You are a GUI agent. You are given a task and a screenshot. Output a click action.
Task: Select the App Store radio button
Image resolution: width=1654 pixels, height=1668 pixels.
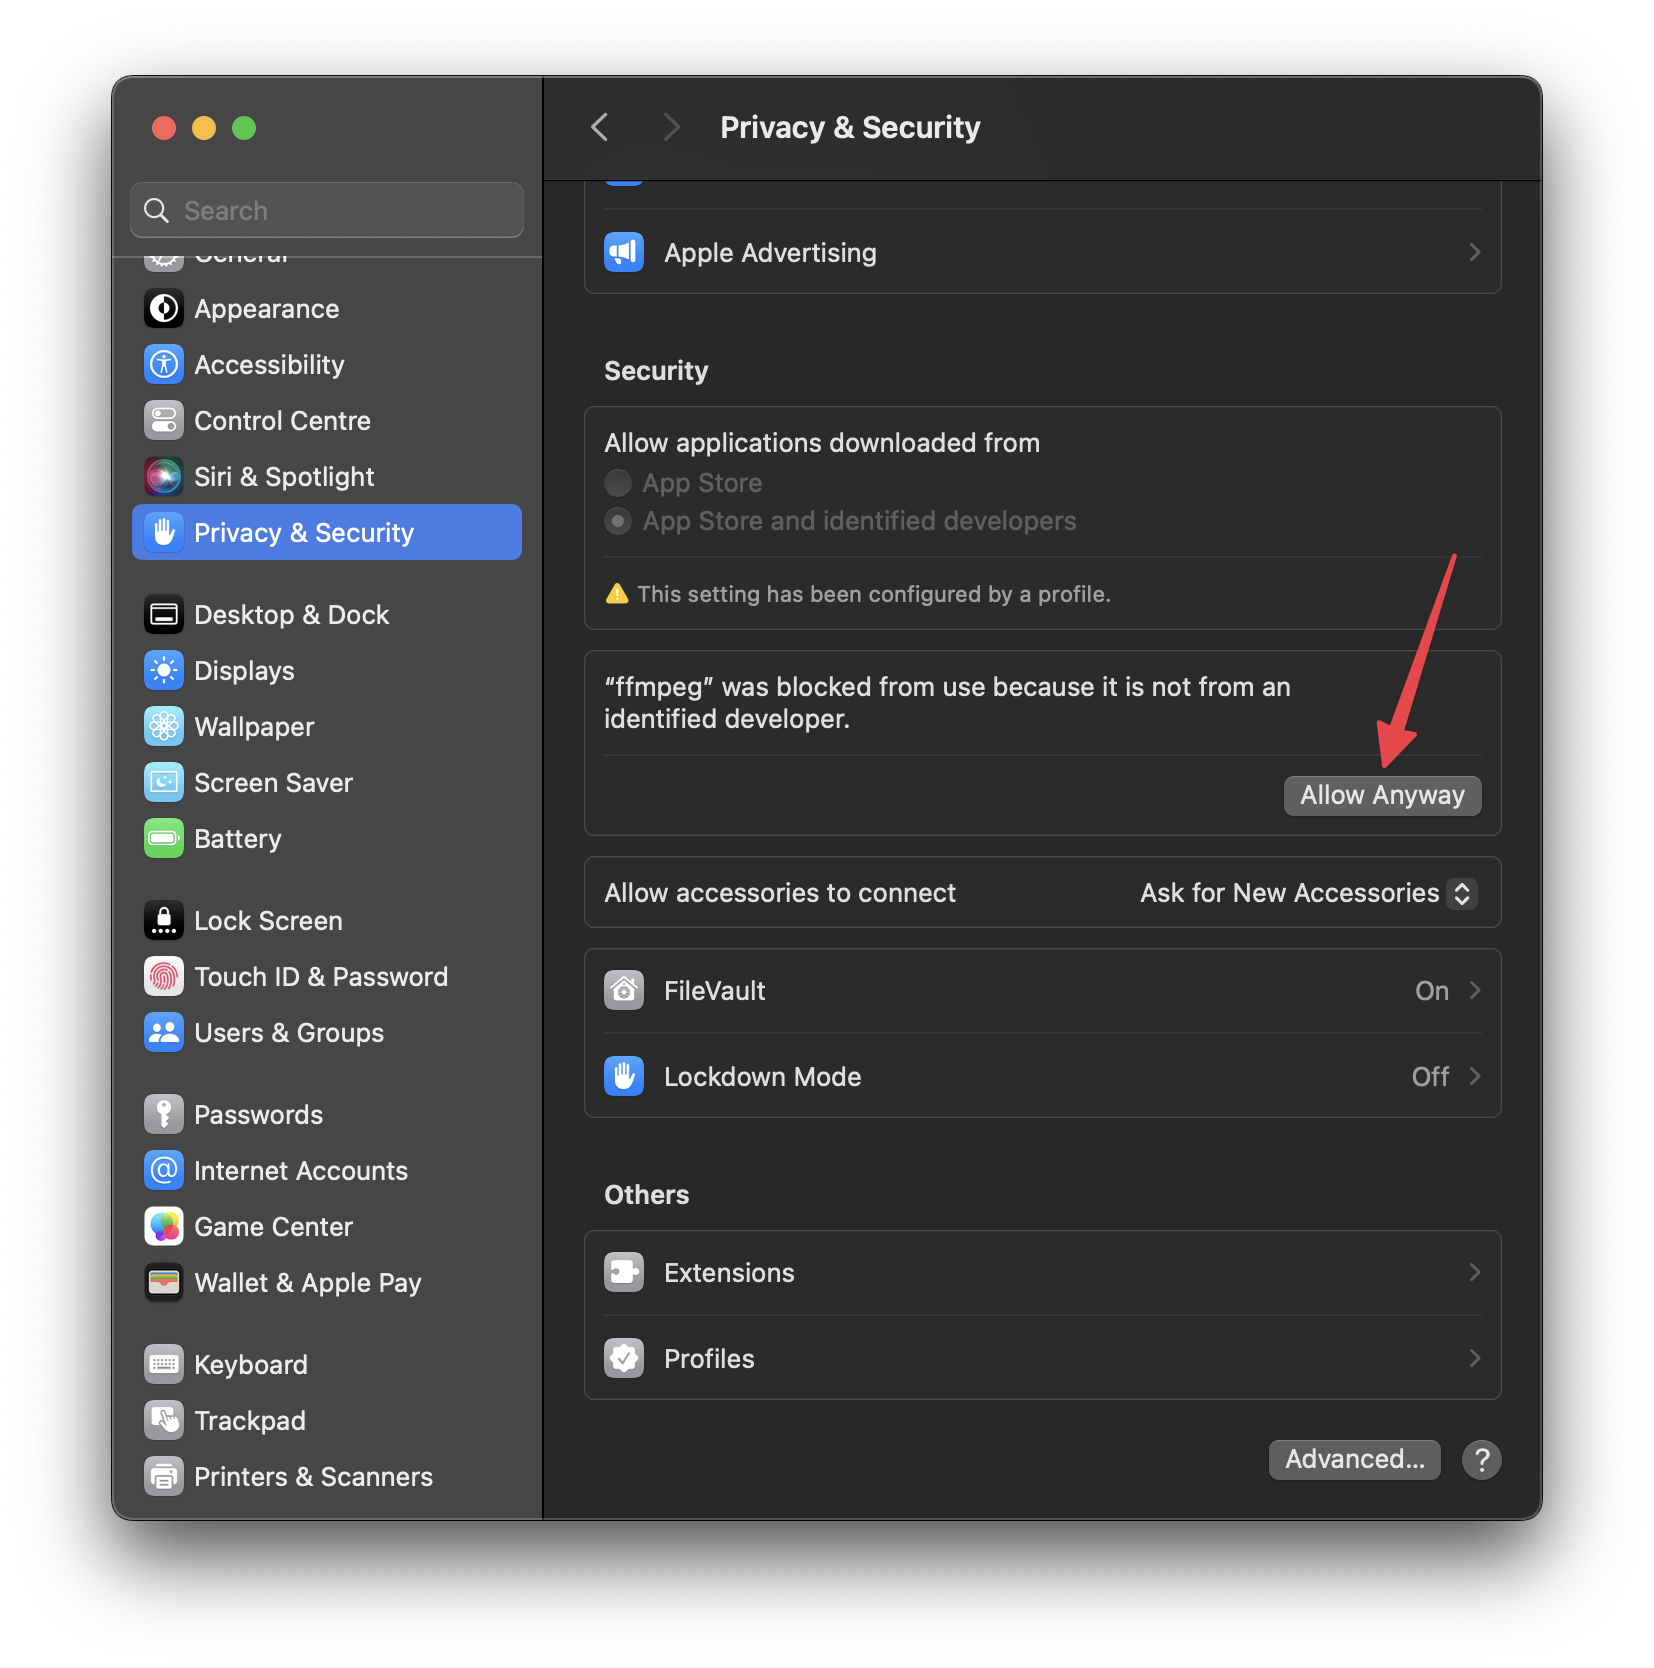click(x=618, y=483)
